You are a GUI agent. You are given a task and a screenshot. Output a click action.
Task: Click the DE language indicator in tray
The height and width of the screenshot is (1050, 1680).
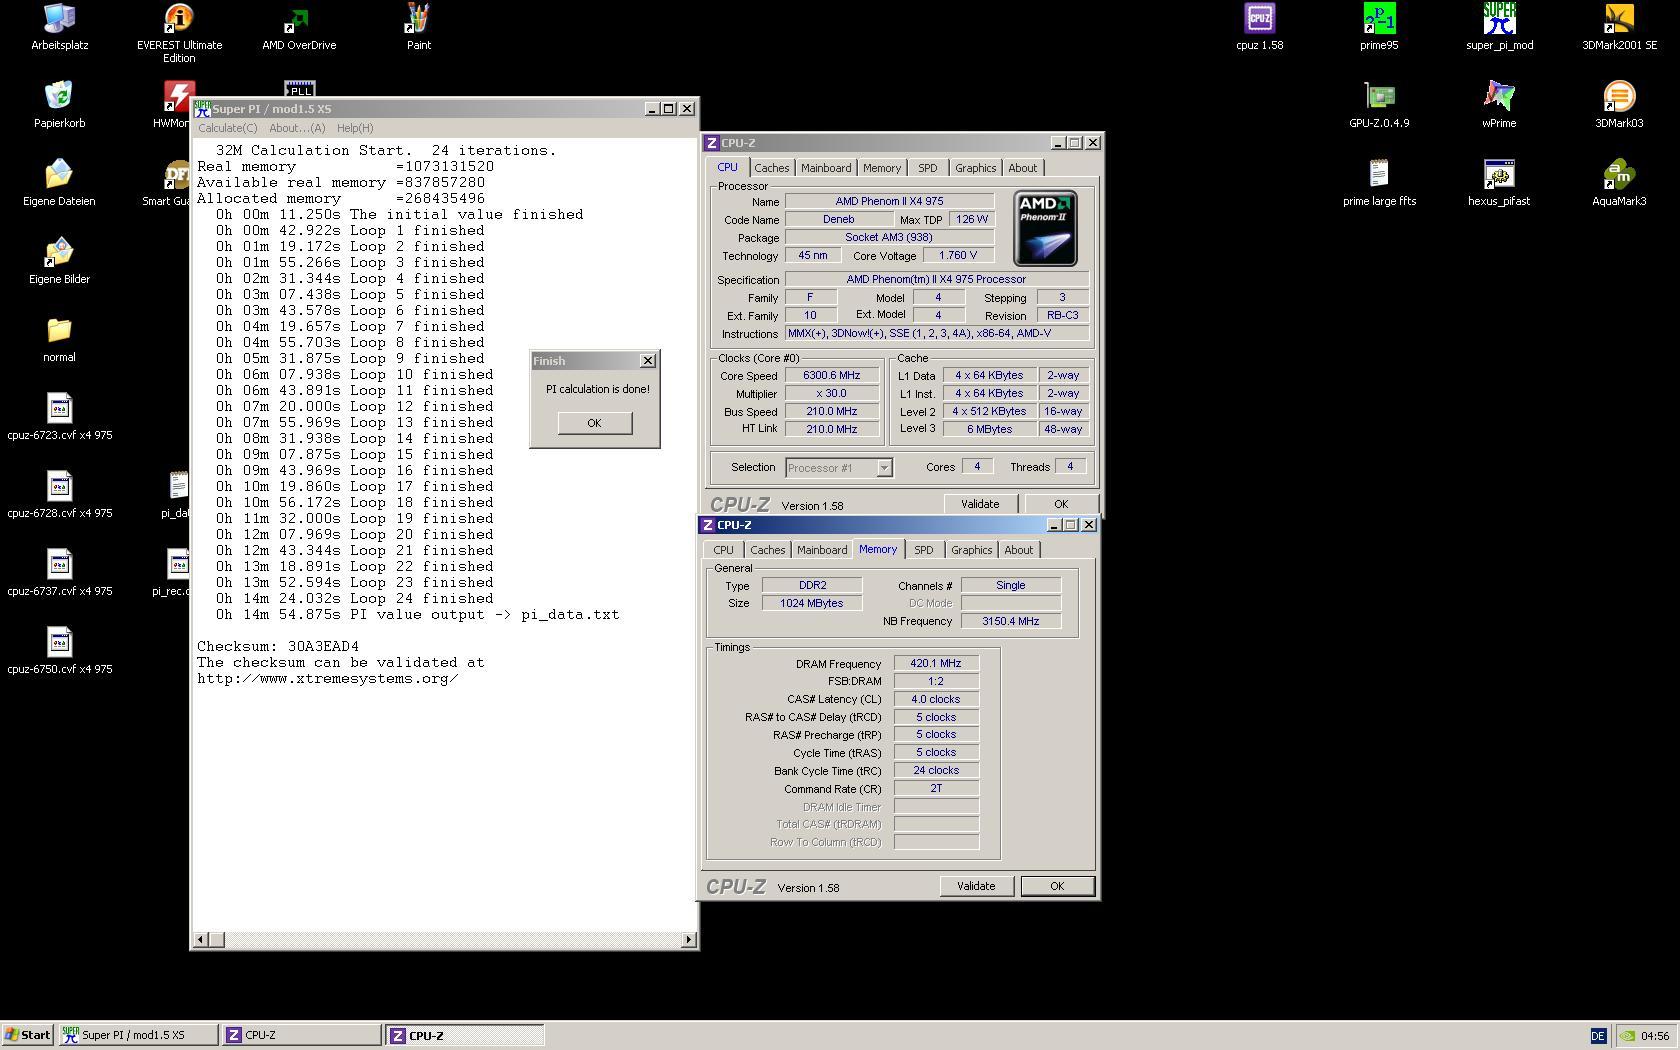pos(1597,1036)
